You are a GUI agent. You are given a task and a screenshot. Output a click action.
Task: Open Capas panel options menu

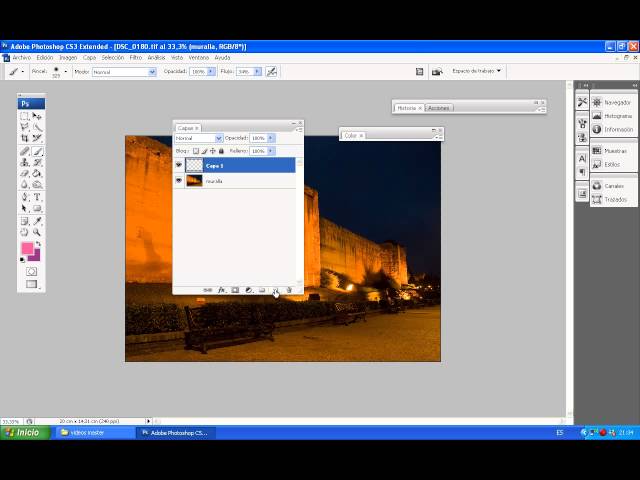299,130
